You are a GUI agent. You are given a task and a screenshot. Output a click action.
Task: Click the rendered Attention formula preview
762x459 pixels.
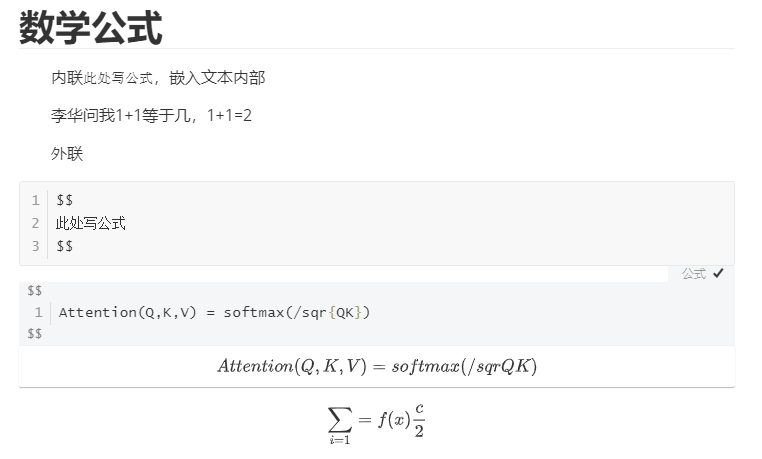pyautogui.click(x=377, y=366)
